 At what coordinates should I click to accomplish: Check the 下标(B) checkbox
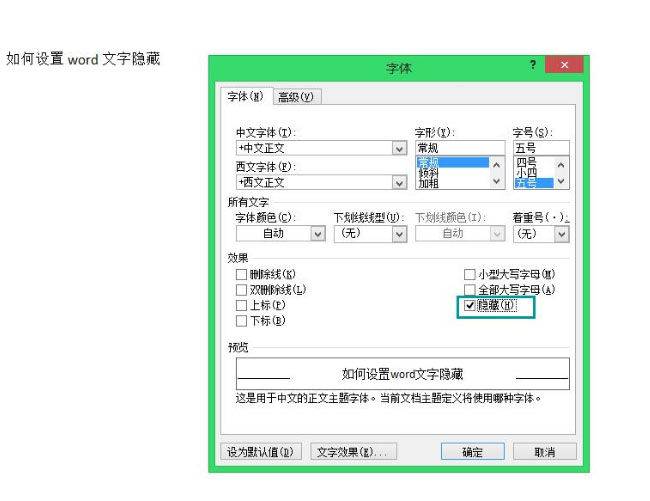[241, 321]
